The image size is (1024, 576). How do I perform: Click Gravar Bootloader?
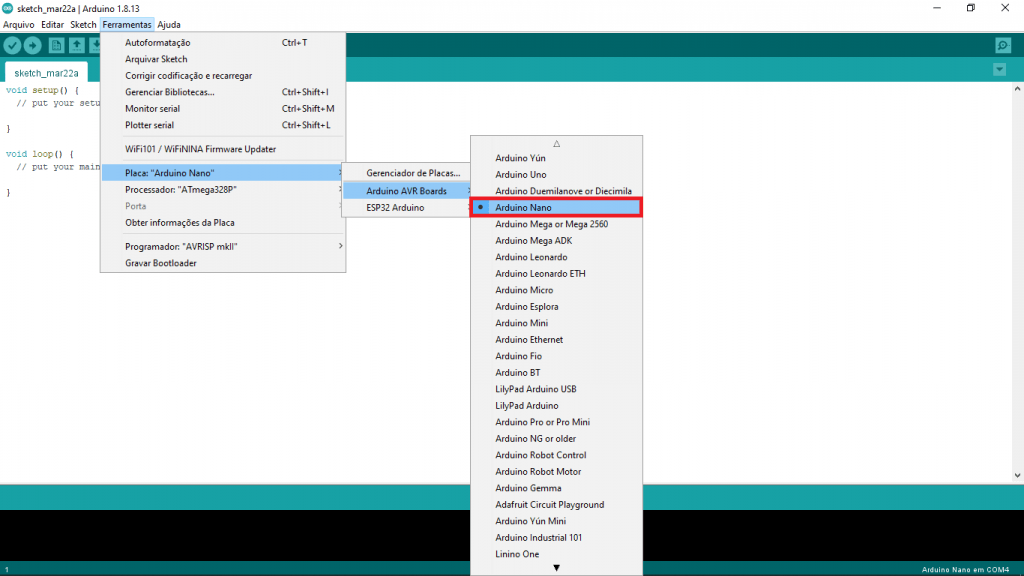pos(160,263)
